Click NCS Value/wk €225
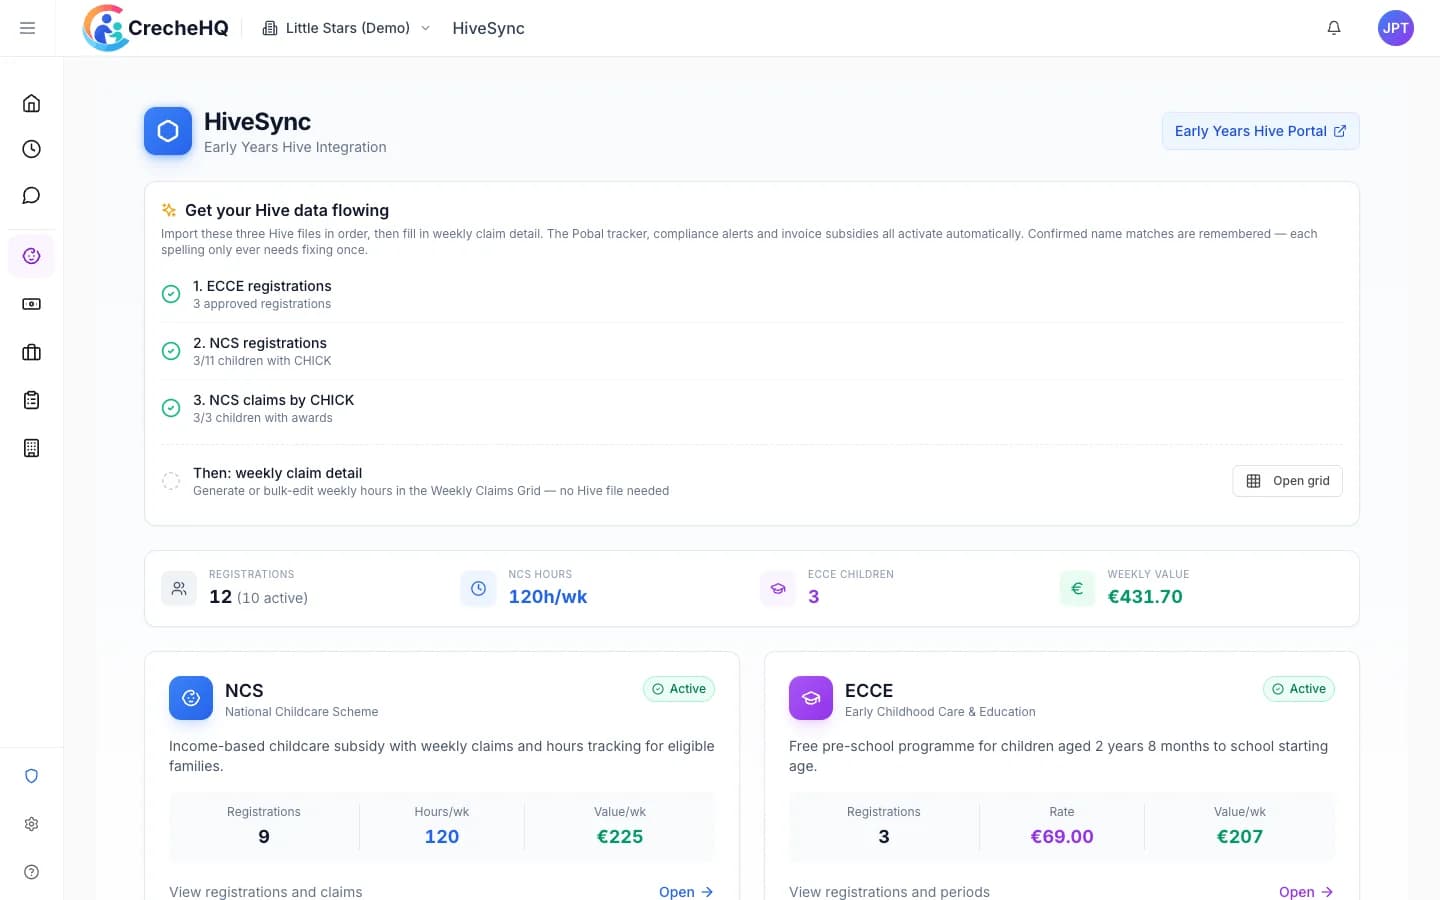 [x=620, y=837]
